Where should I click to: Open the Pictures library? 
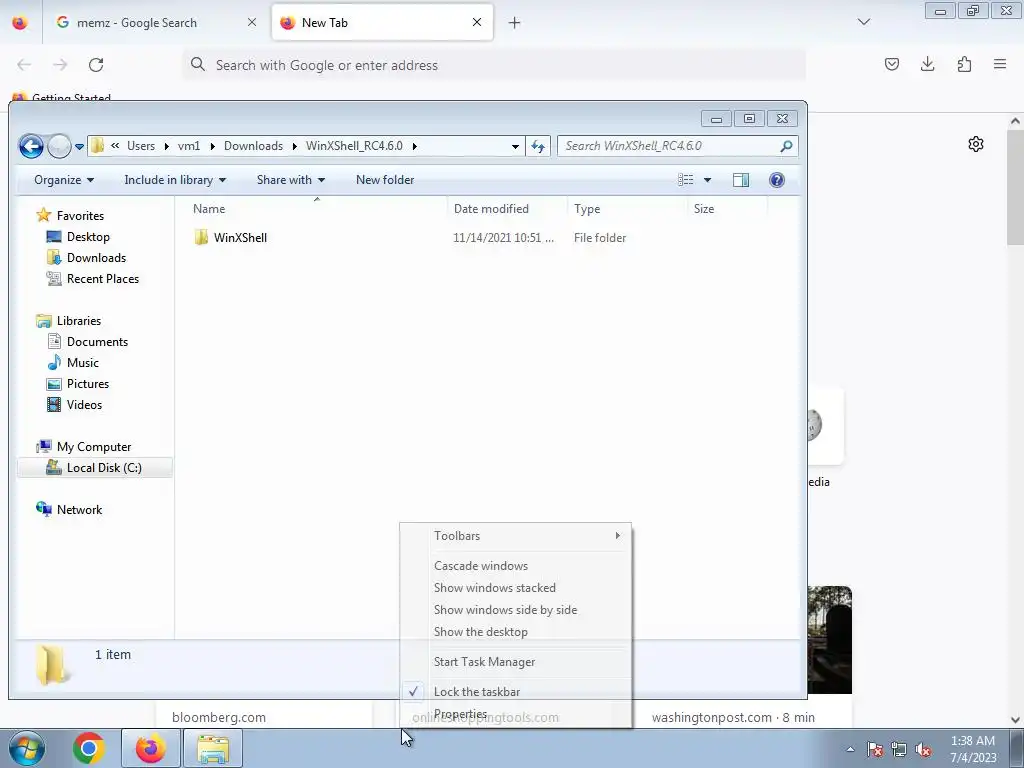(x=78, y=384)
